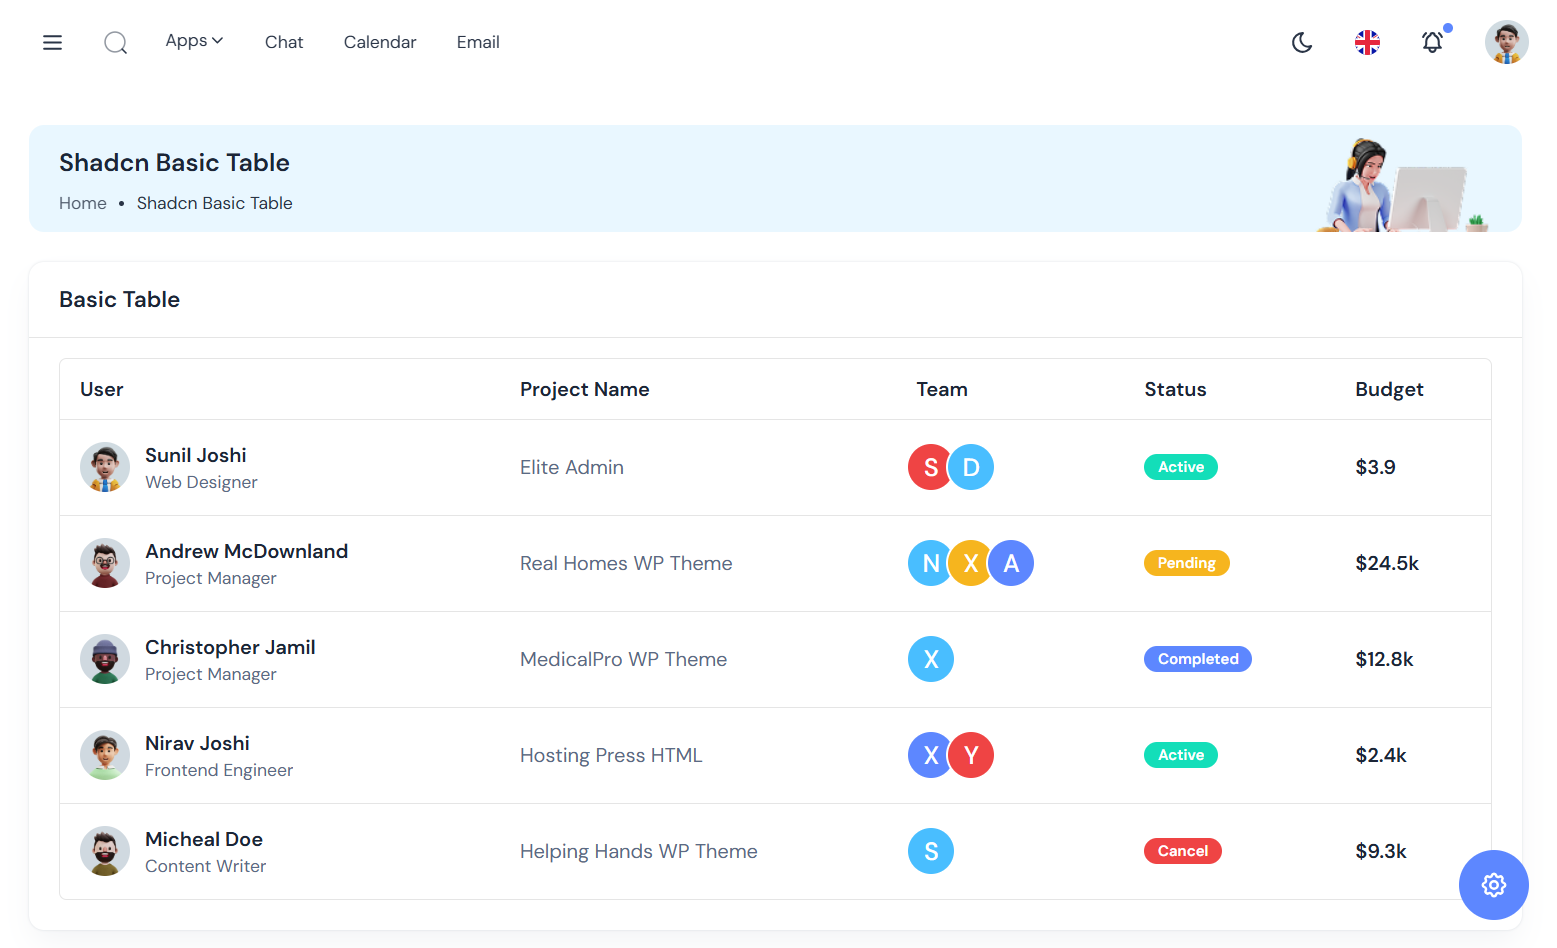Click the Helping Hands WP Theme project
1557x948 pixels.
(x=638, y=851)
